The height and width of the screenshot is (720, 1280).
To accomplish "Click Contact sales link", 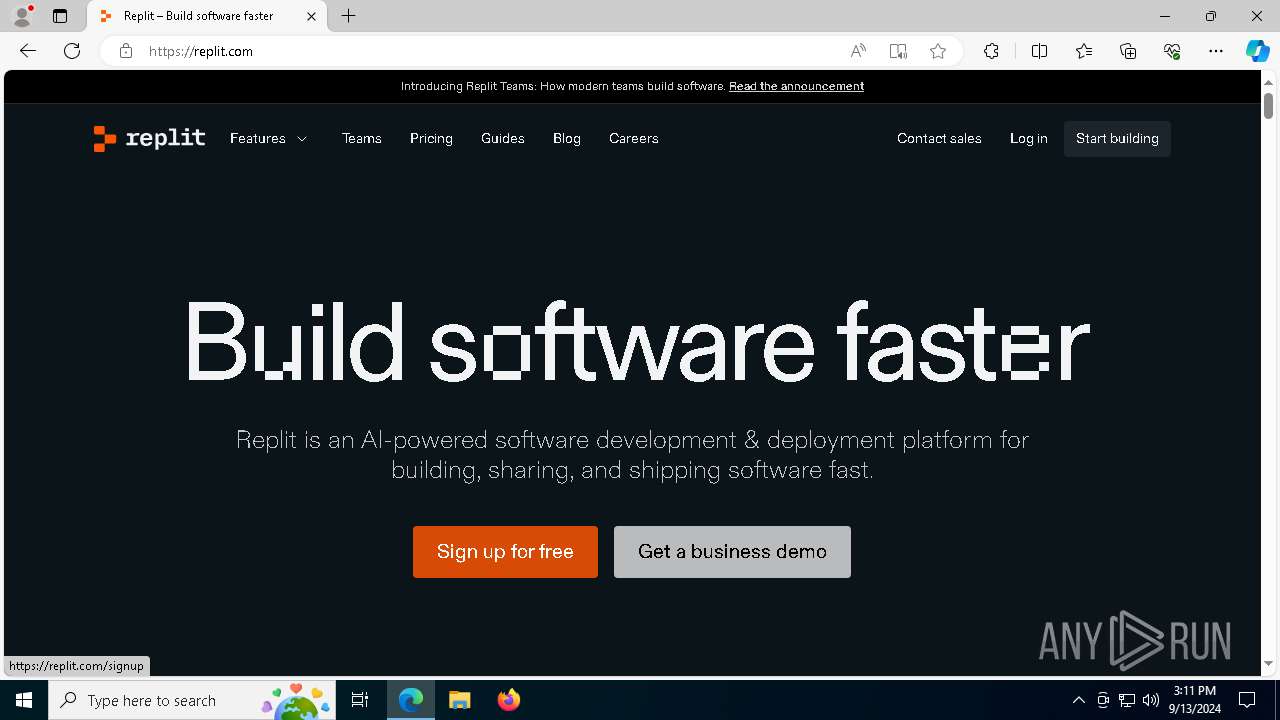I will coord(939,138).
